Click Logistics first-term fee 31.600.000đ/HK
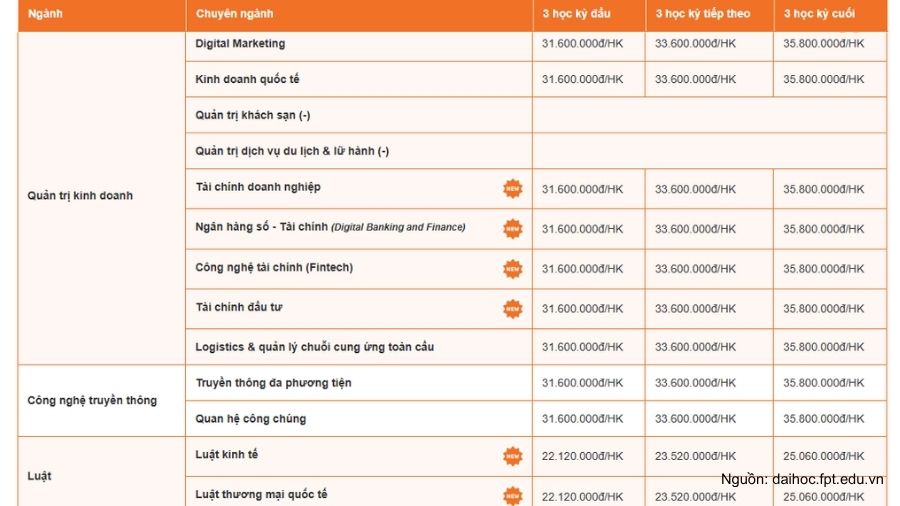The width and height of the screenshot is (900, 506). tap(583, 347)
